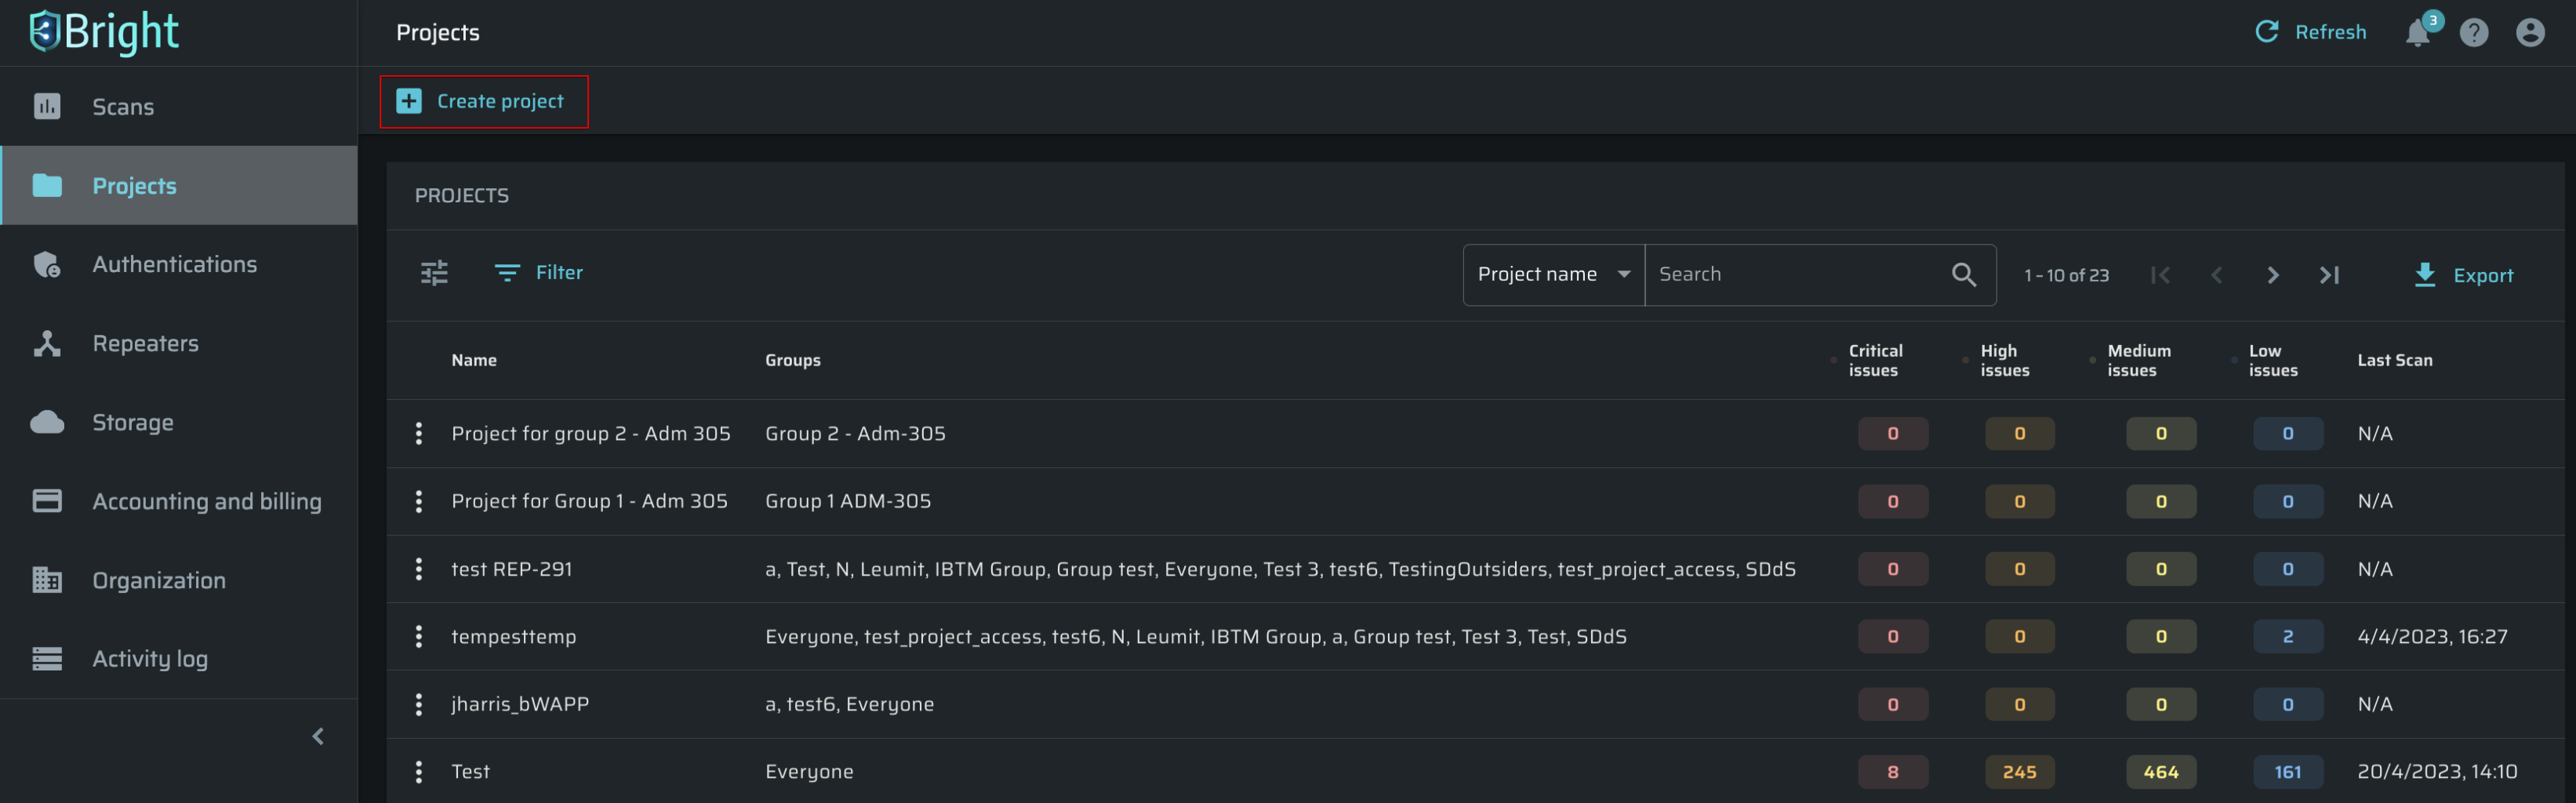This screenshot has width=2576, height=803.
Task: Click the search magnifier icon
Action: pyautogui.click(x=1964, y=274)
